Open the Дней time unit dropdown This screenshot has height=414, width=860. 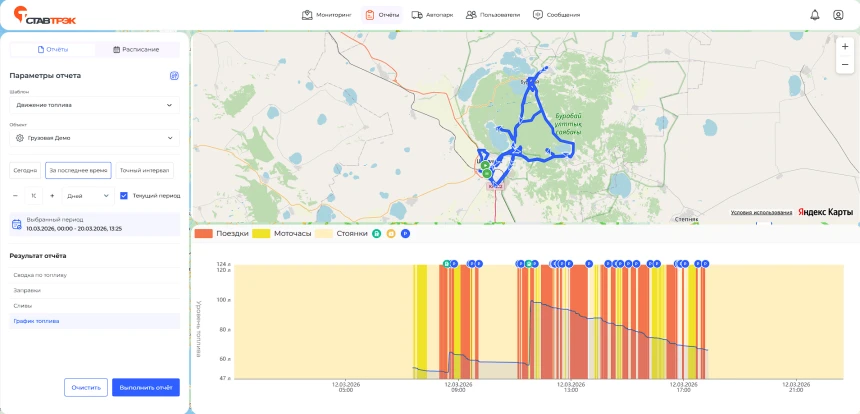point(87,196)
